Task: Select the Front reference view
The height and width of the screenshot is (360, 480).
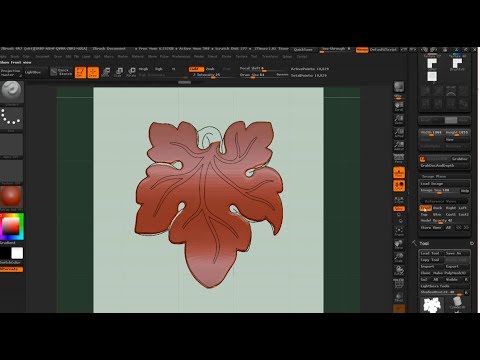Action: (x=426, y=208)
